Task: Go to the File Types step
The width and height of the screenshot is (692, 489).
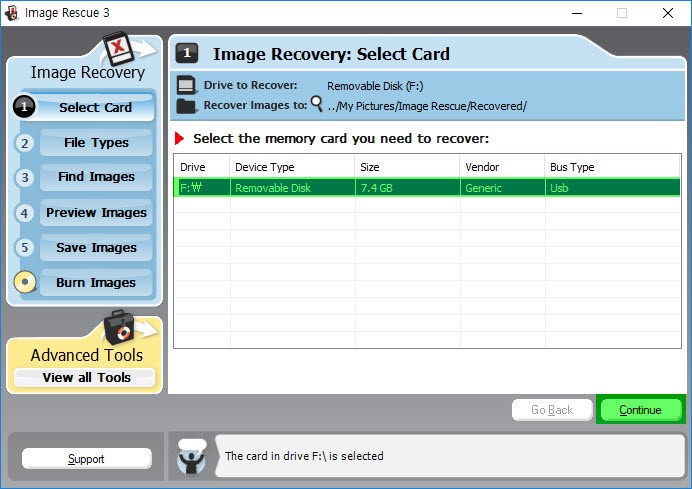Action: (x=96, y=143)
